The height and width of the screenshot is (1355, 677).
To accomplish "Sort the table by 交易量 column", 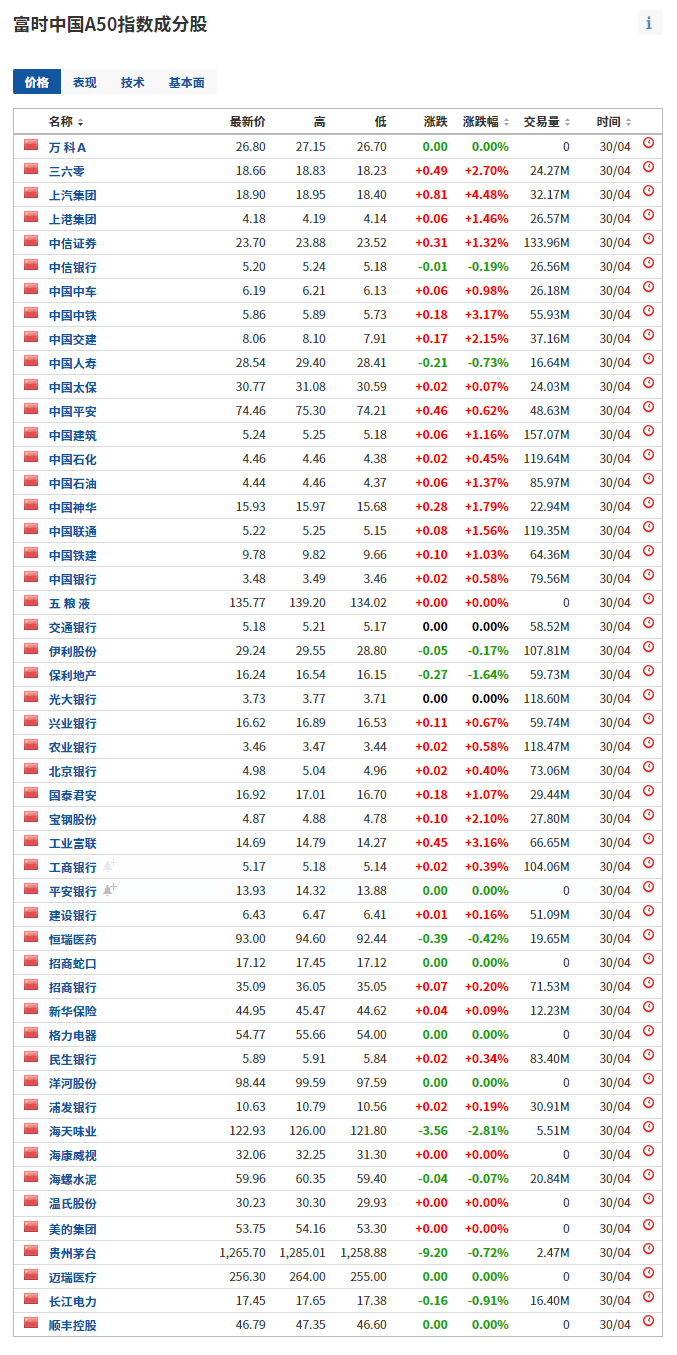I will pyautogui.click(x=547, y=122).
